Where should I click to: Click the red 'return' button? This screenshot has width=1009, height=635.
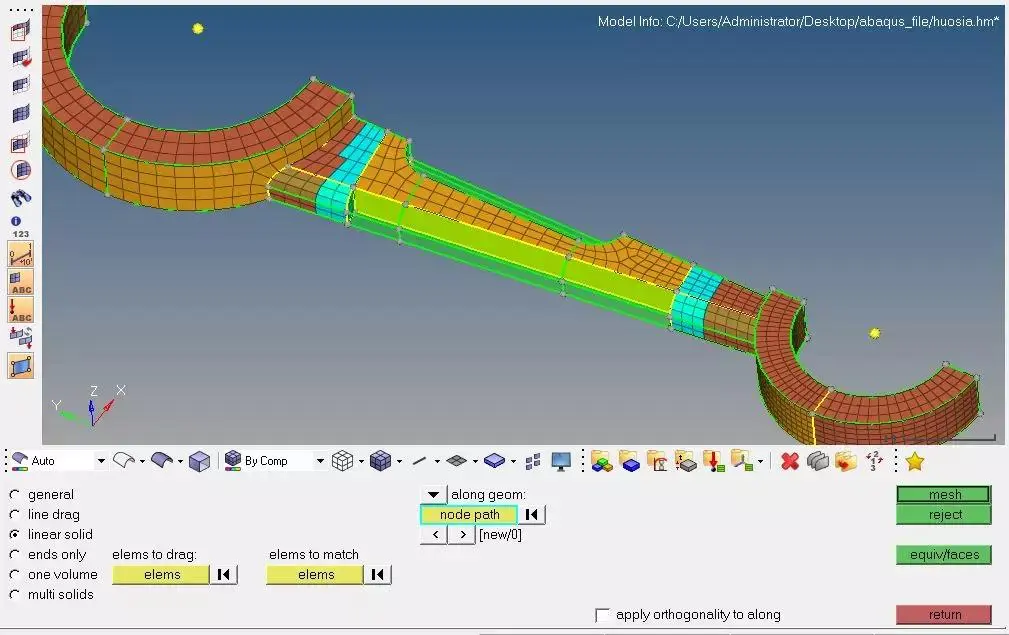[x=944, y=615]
